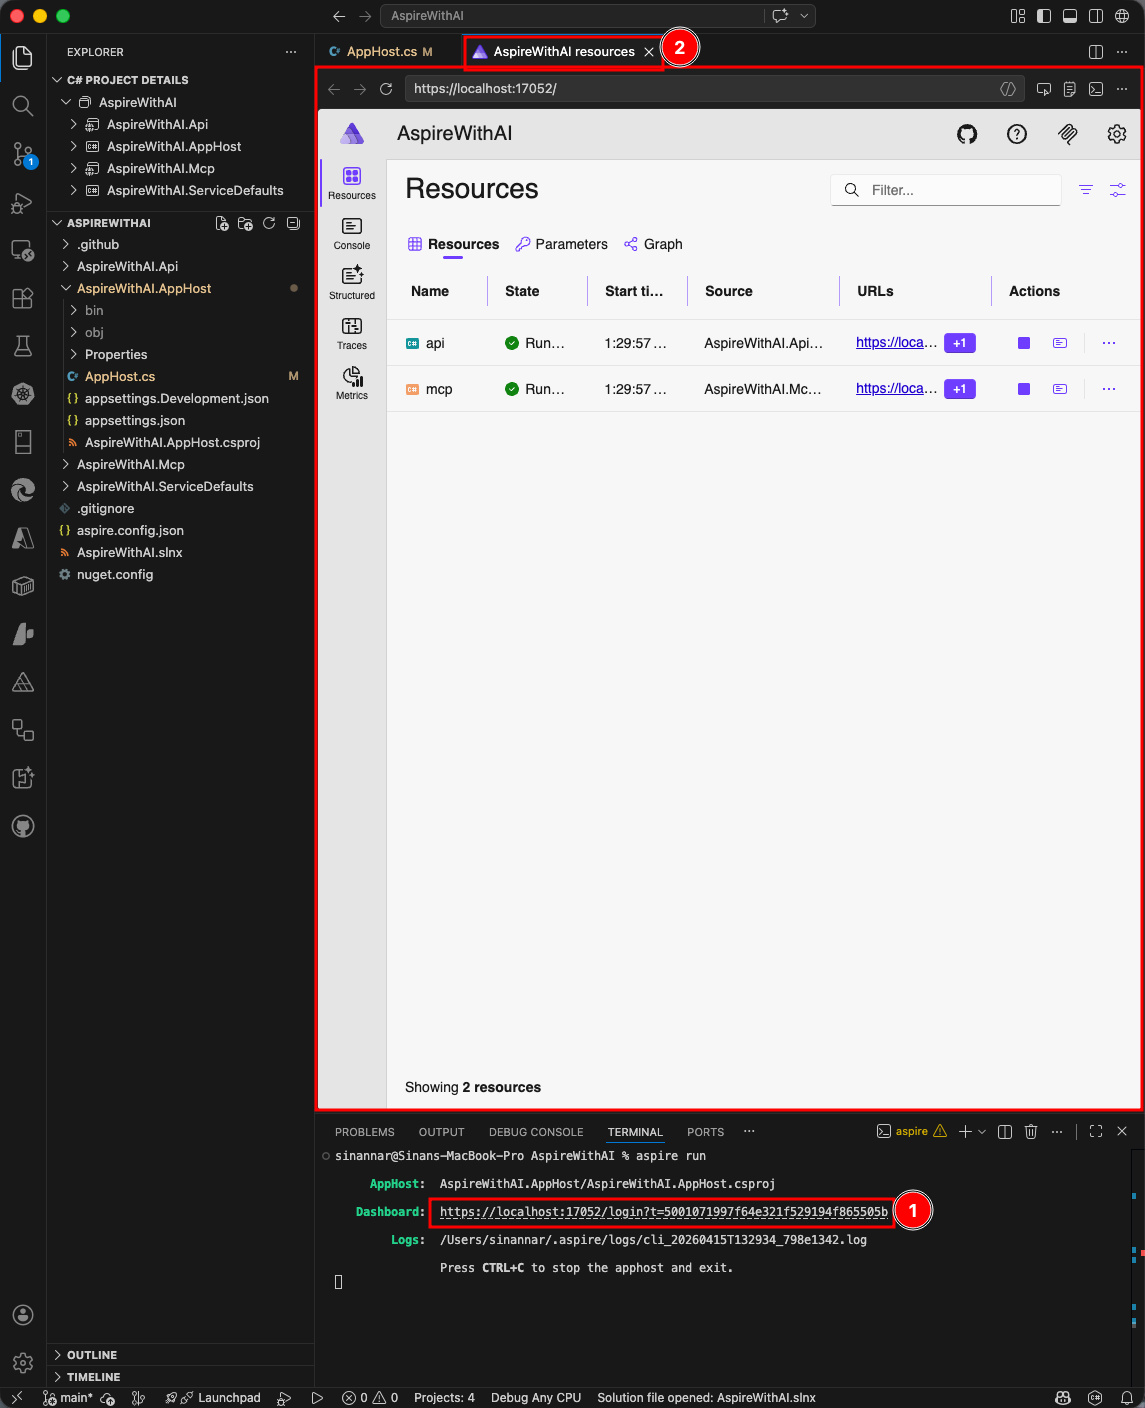Switch to the Graph tab

click(654, 244)
